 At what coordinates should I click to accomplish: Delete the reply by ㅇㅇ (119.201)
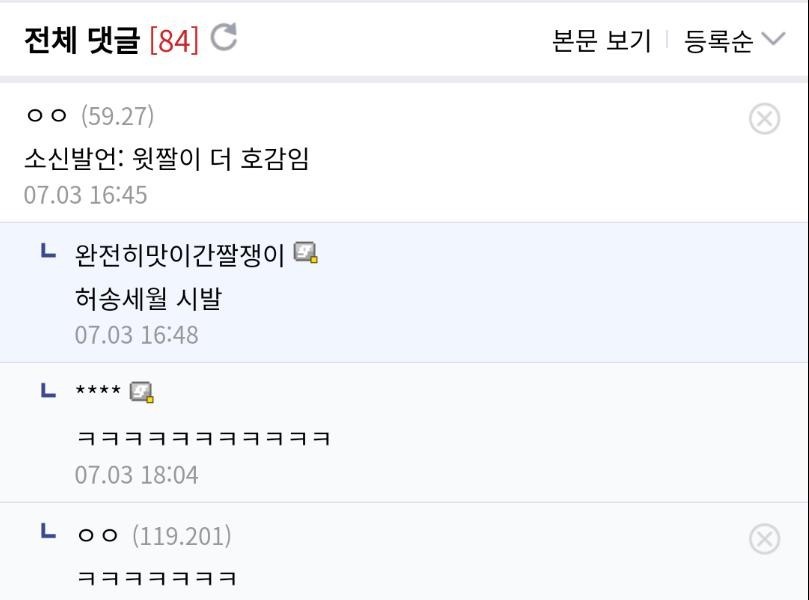coord(764,539)
